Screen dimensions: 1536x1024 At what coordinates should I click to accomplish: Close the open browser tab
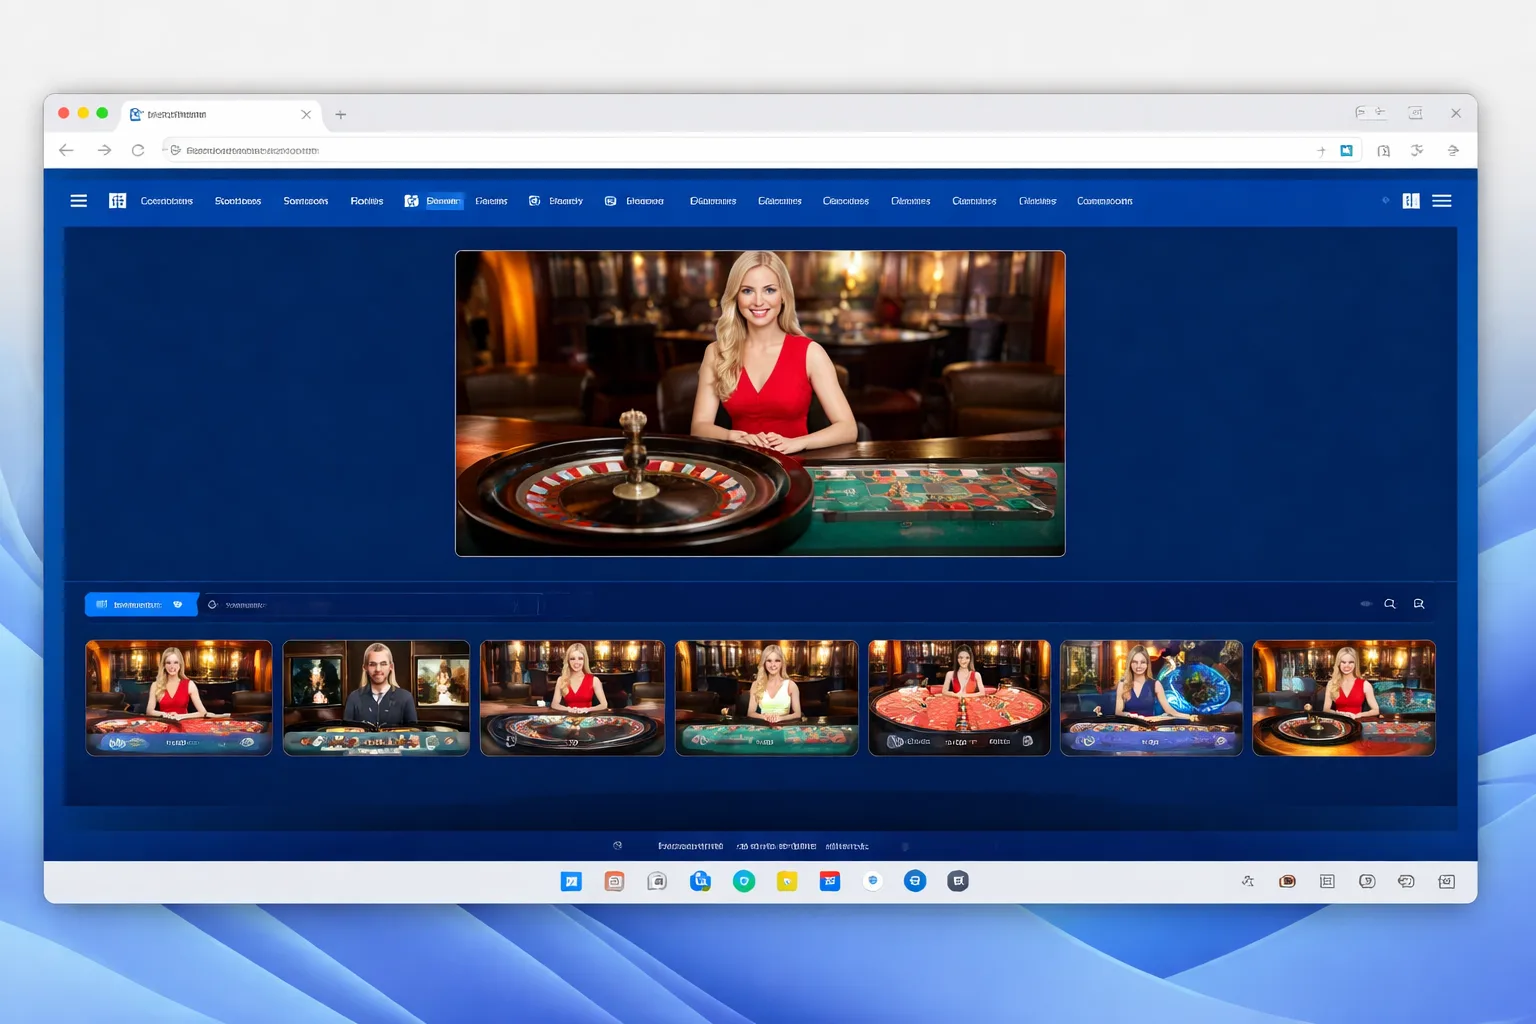pos(306,115)
